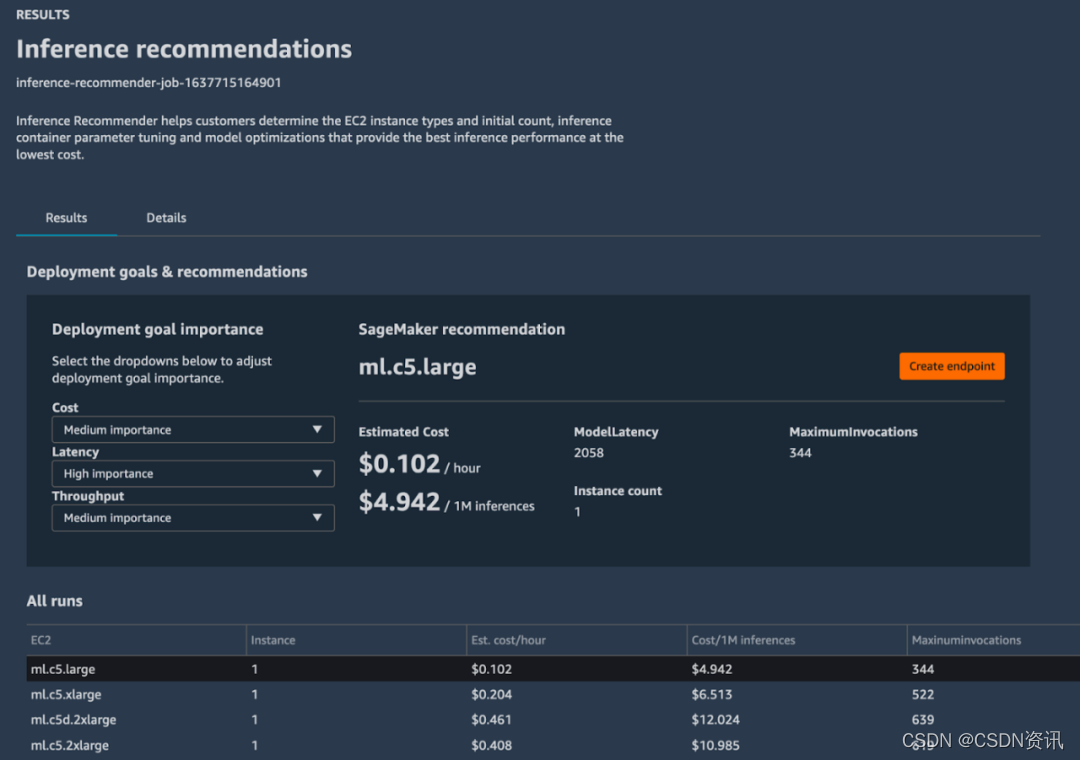Open the Cost importance dropdown
The width and height of the screenshot is (1080, 760).
[x=193, y=429]
